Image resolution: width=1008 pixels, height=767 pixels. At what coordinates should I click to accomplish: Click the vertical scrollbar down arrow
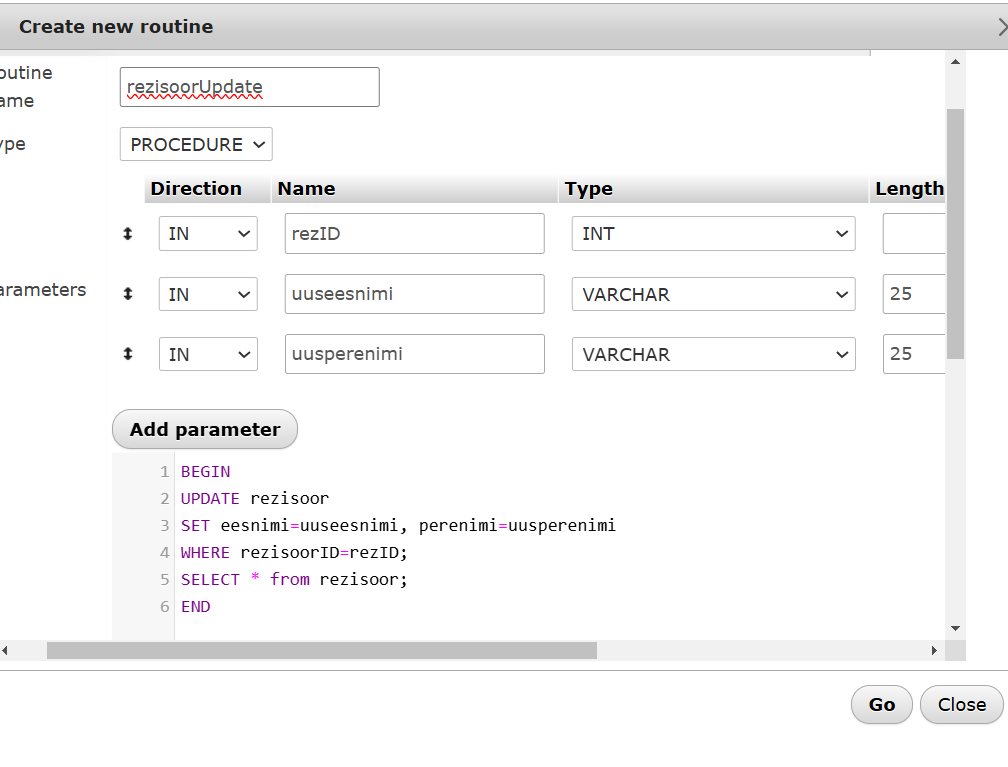pos(955,628)
